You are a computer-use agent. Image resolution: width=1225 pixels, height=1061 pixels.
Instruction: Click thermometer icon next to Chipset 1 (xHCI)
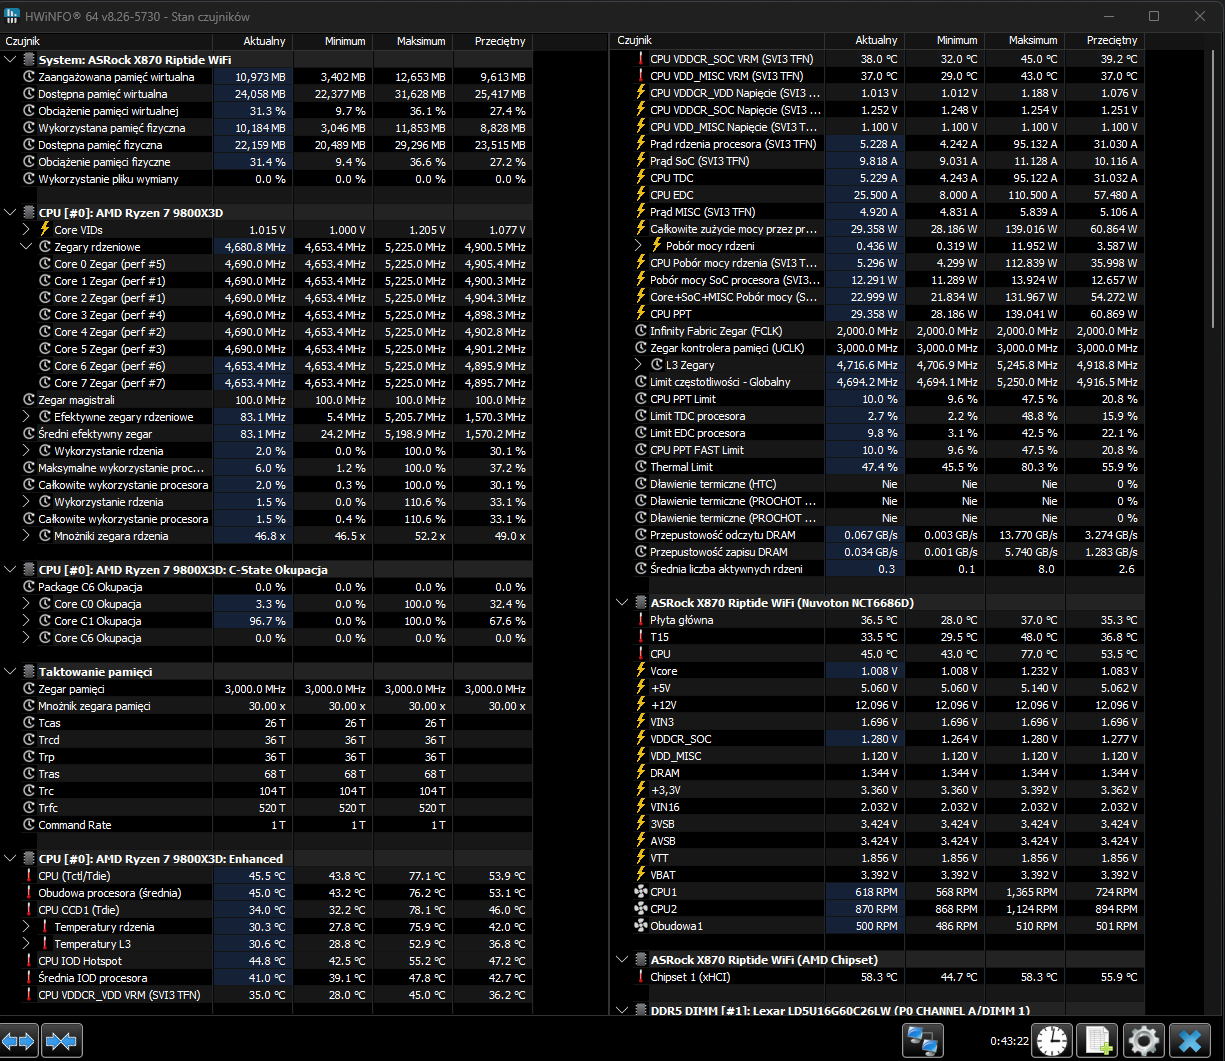coord(641,977)
